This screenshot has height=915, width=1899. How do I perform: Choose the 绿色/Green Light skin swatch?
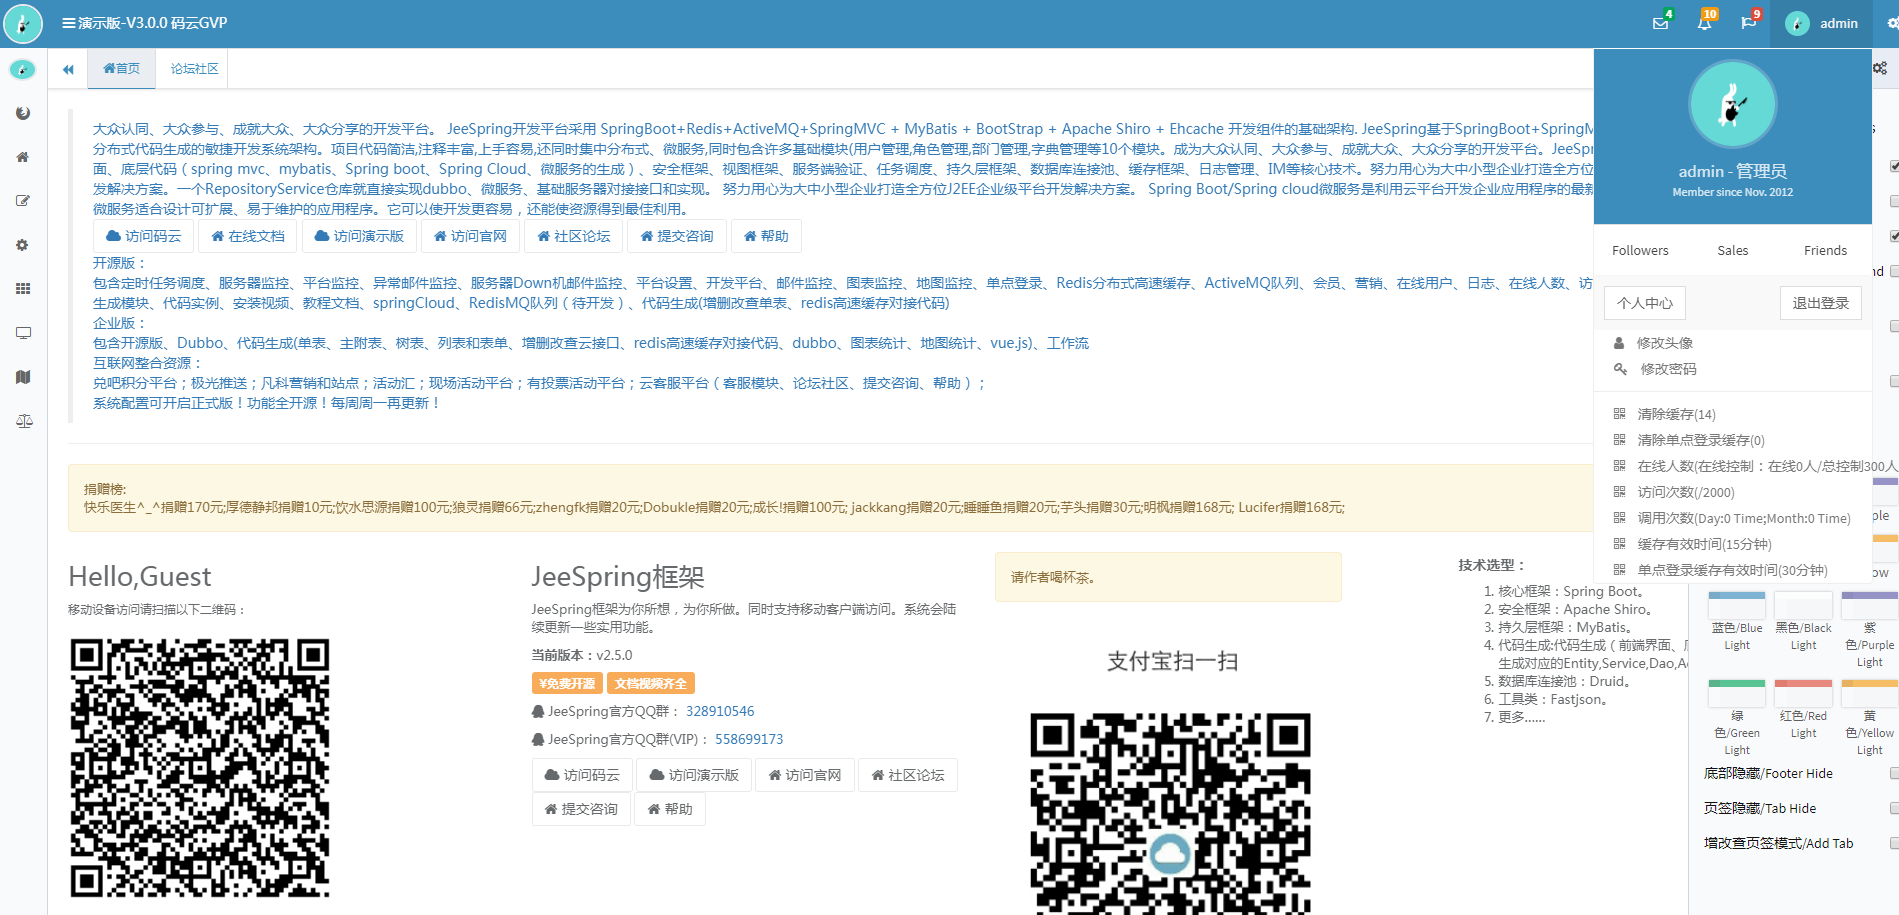pos(1737,693)
